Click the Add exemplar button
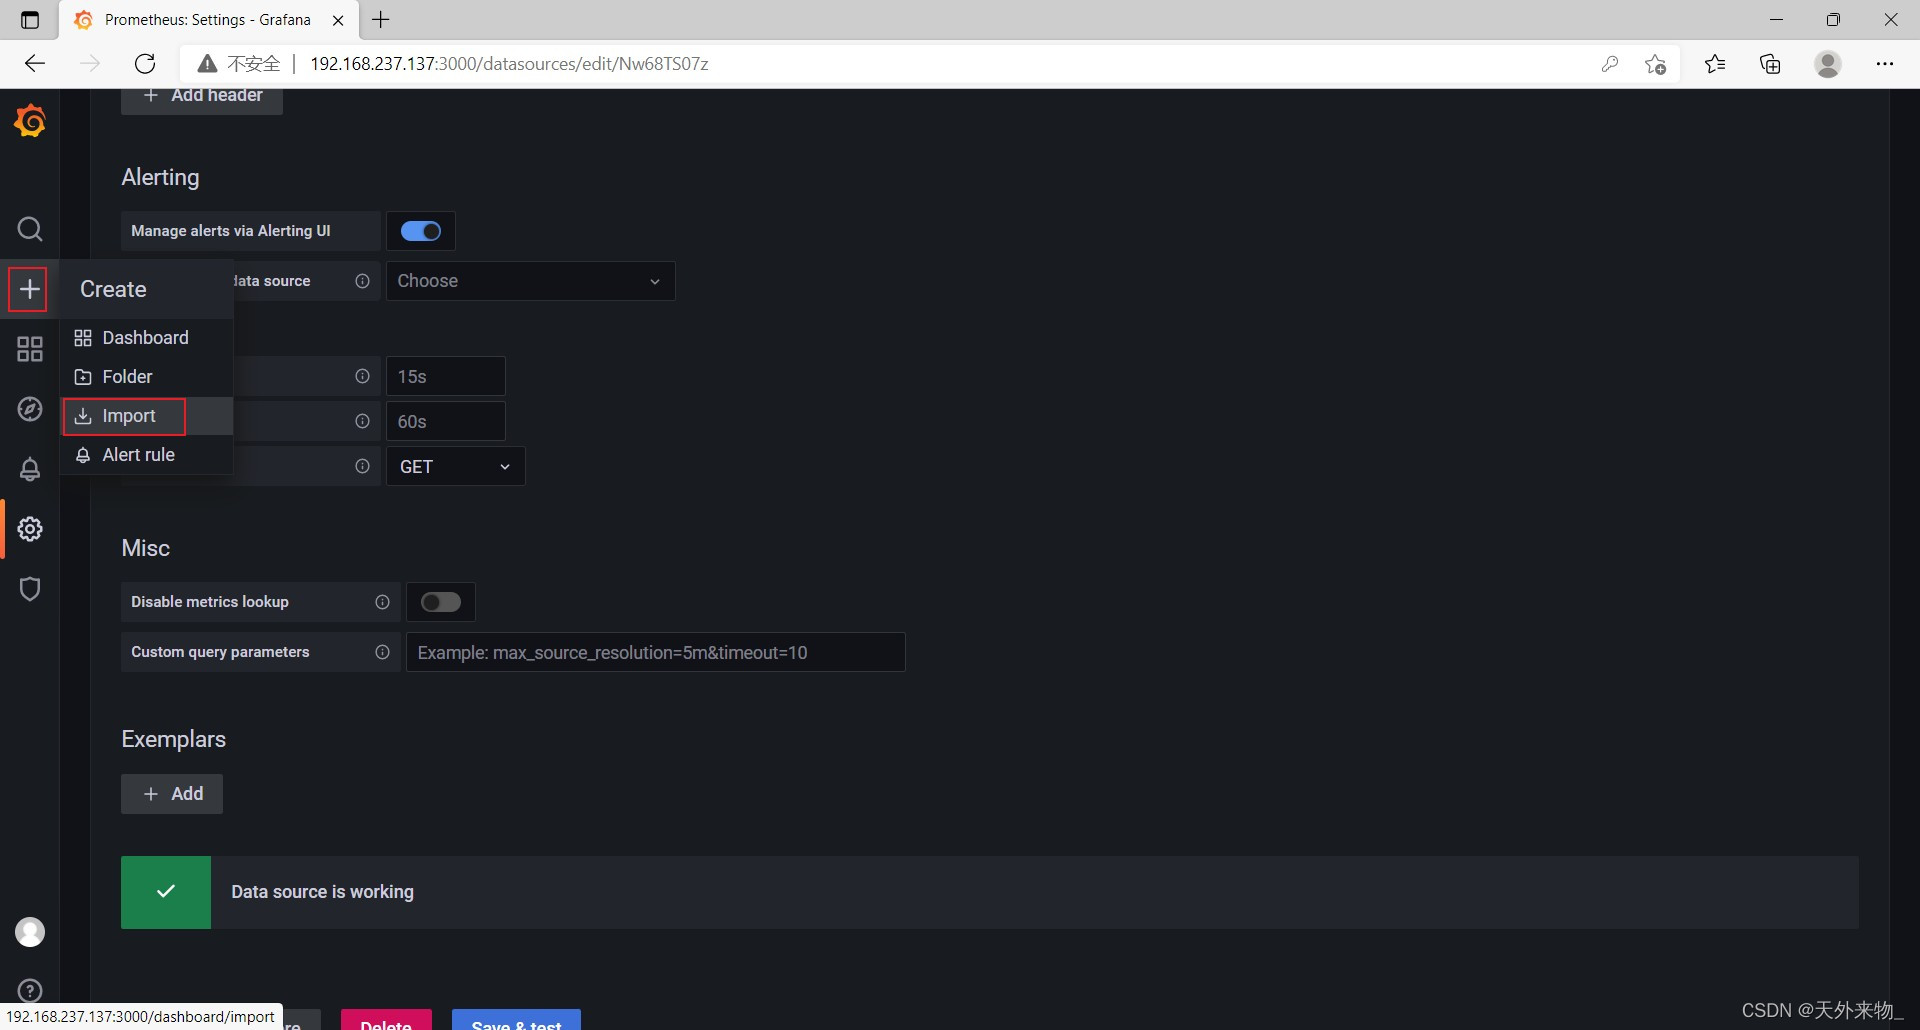1920x1030 pixels. pos(172,794)
